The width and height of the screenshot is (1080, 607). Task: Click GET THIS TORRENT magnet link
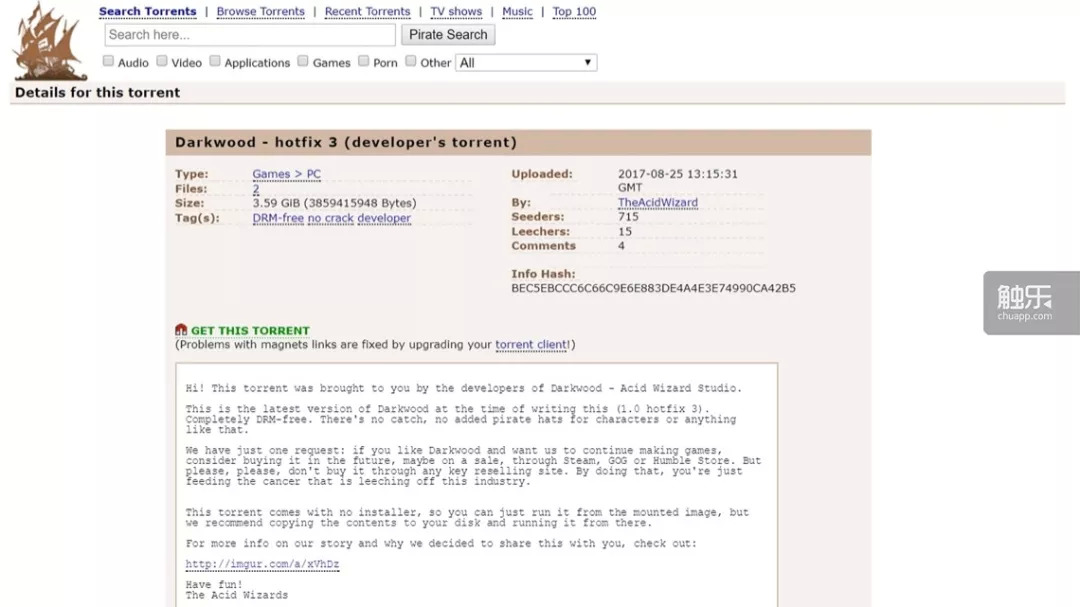pos(250,331)
